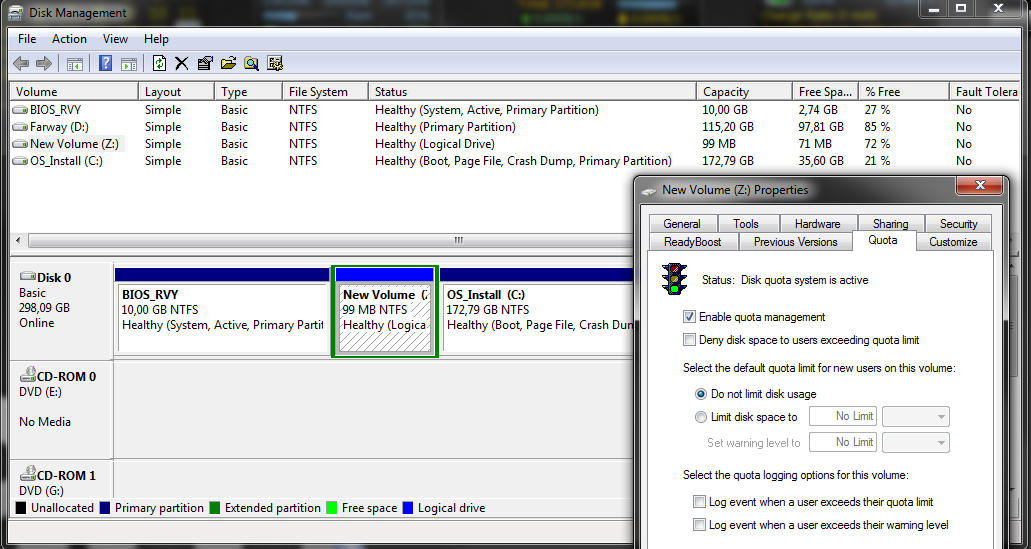Switch to the Tools tab

[746, 224]
